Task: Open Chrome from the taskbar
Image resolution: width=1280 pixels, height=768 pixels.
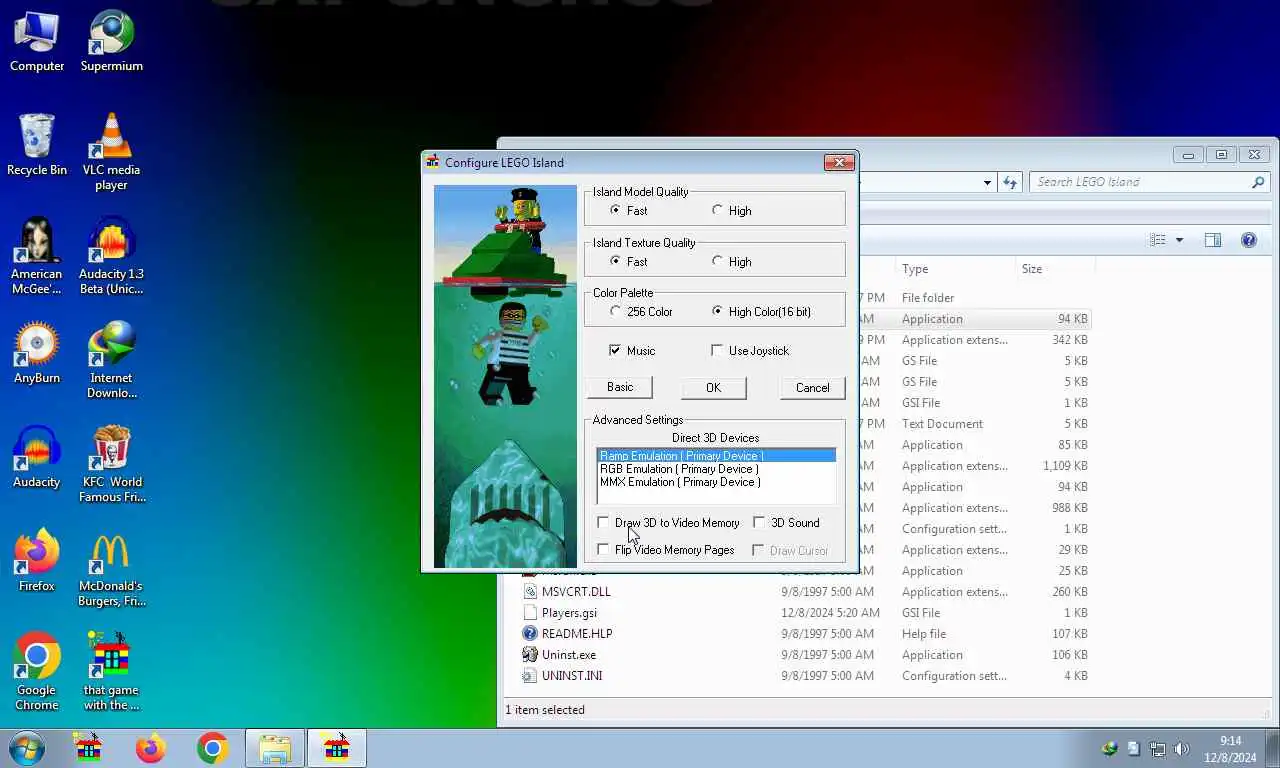Action: [x=212, y=748]
